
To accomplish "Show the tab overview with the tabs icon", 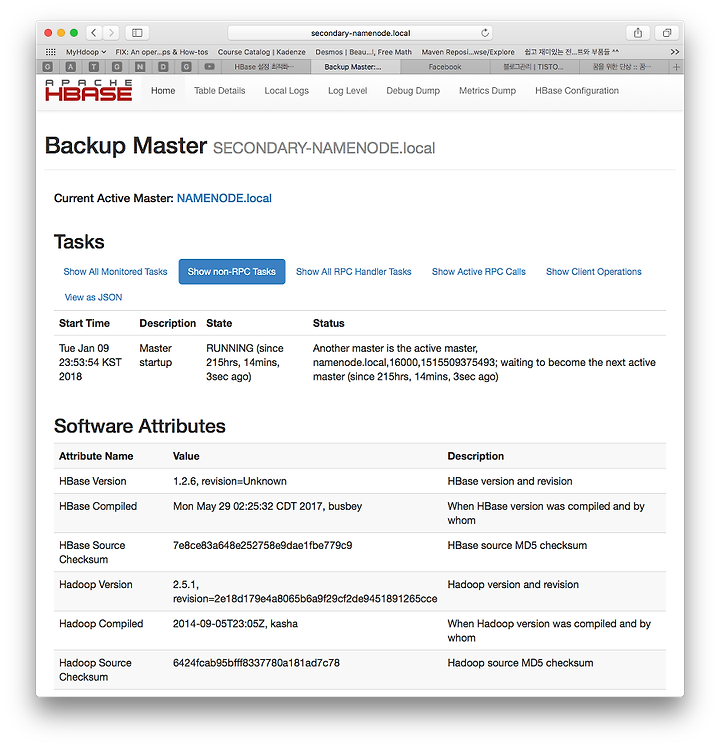I will pos(667,32).
